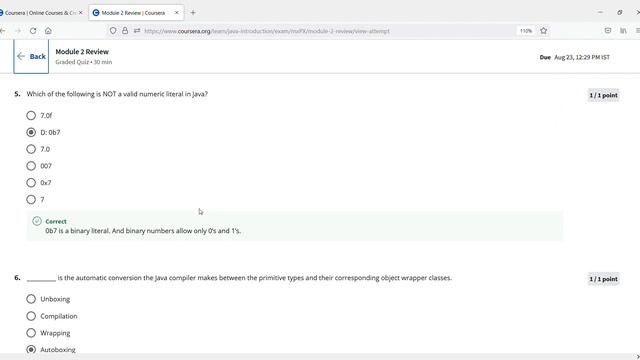Screen dimensions: 640x360
Task: Open a new browser tab
Action: coord(193,13)
